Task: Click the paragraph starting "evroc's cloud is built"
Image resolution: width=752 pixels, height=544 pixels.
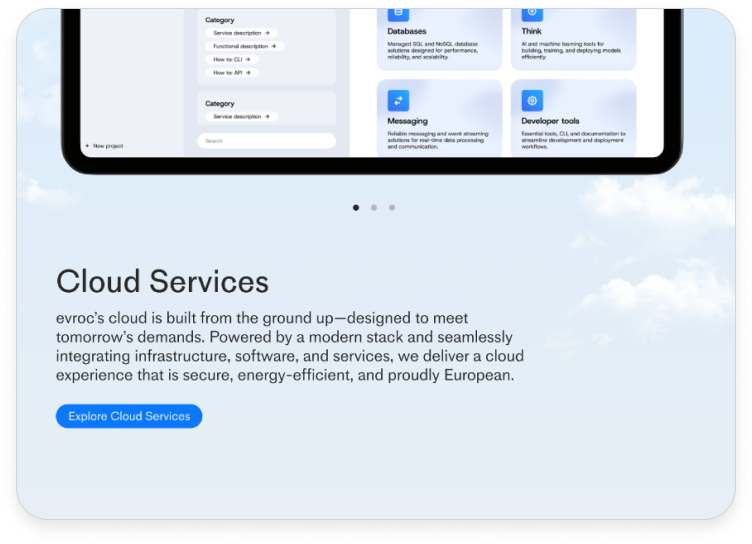Action: click(290, 346)
